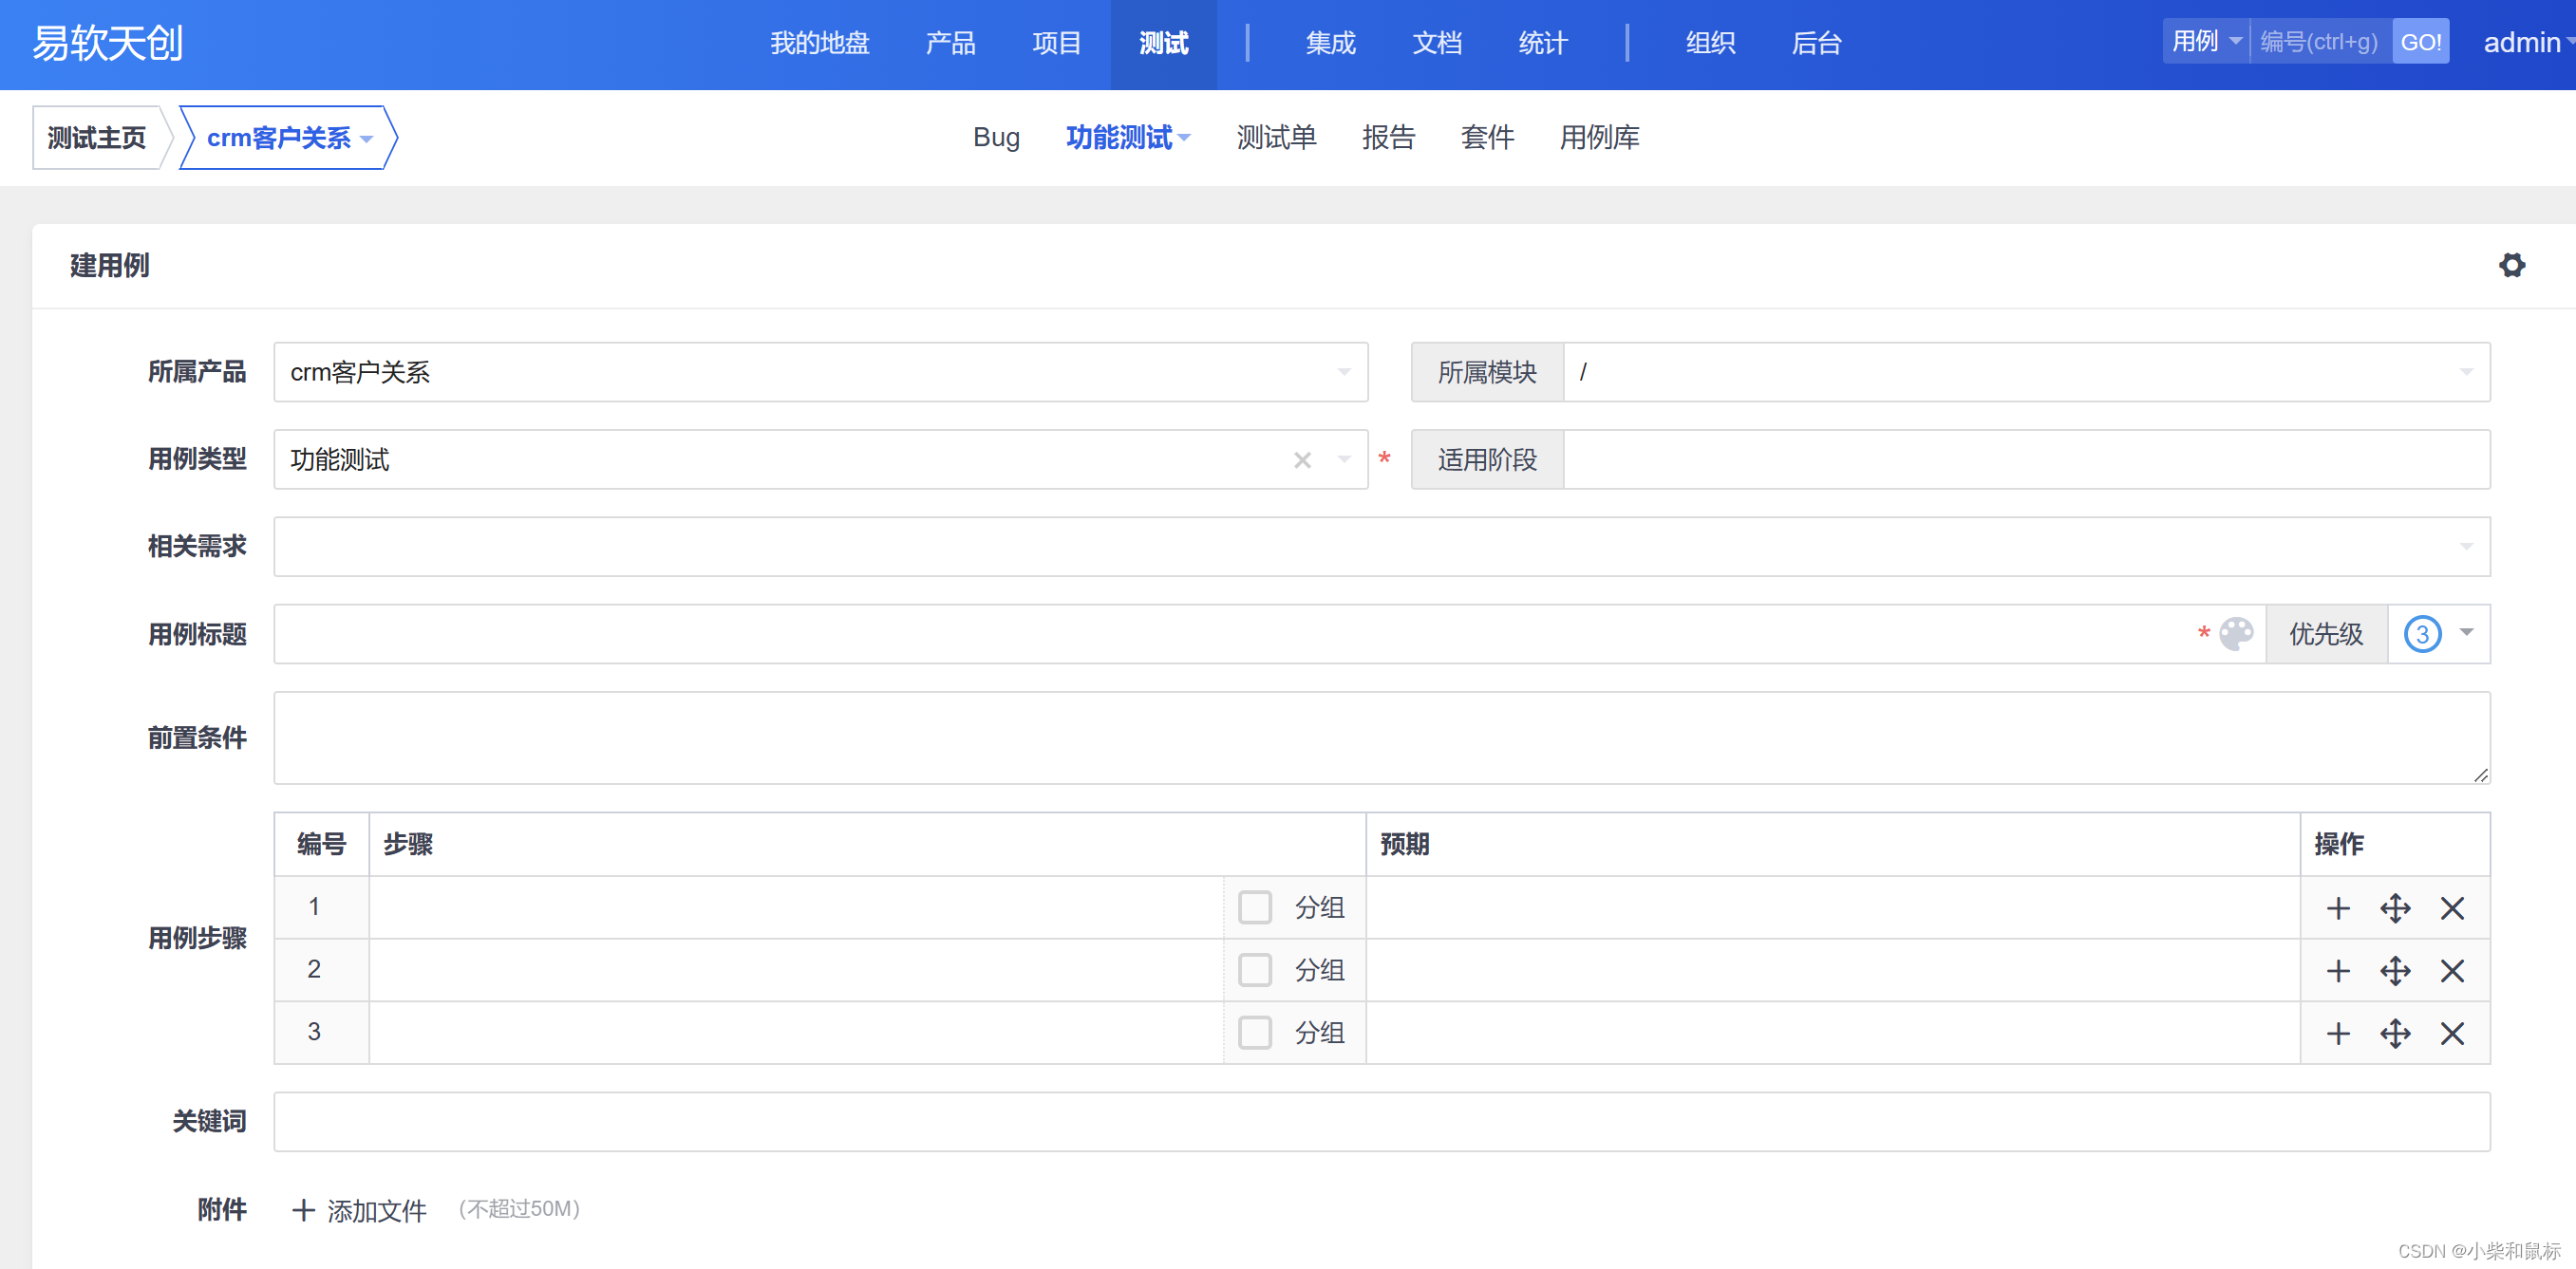Open the crm客户关系 product switcher

click(288, 138)
